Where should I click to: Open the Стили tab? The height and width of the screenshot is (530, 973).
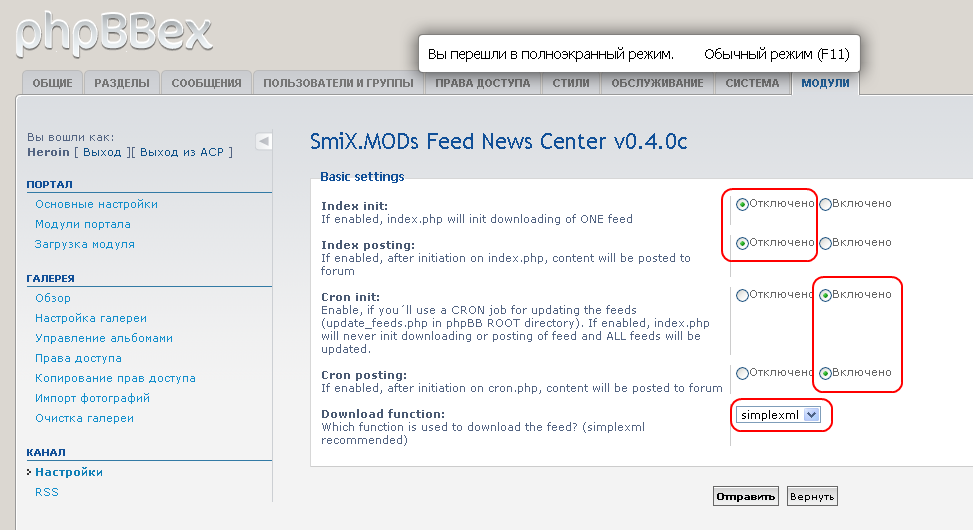tap(571, 83)
